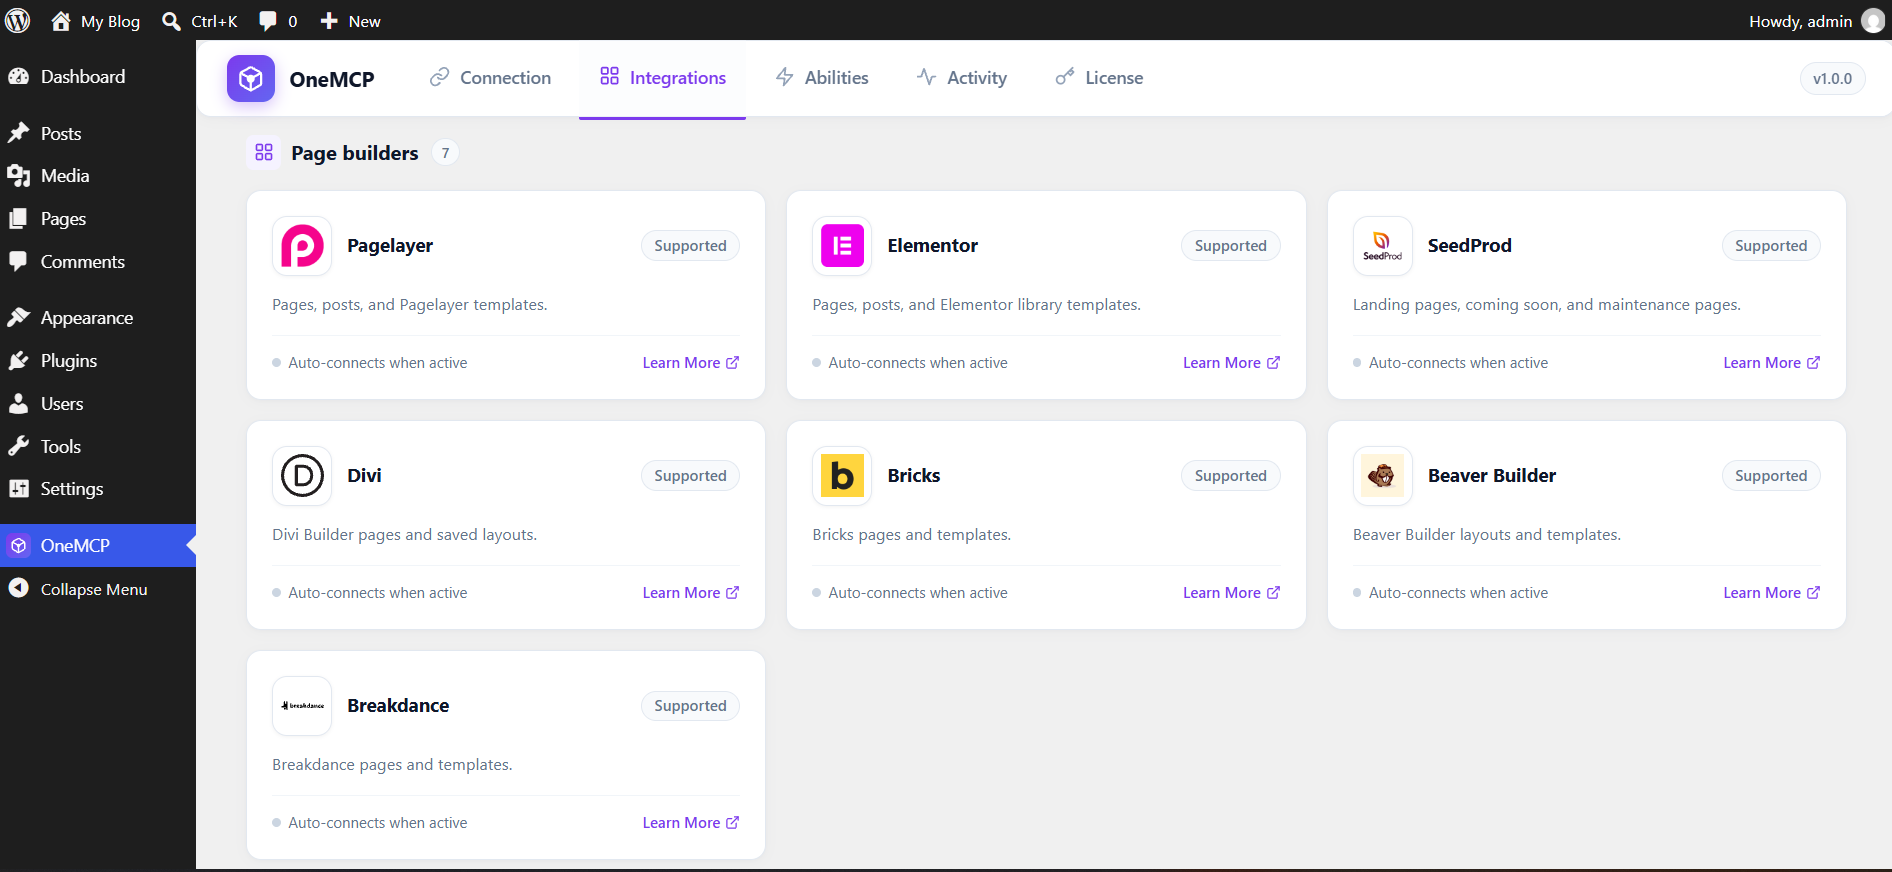The image size is (1892, 872).
Task: Open Settings in the sidebar
Action: tap(98, 489)
